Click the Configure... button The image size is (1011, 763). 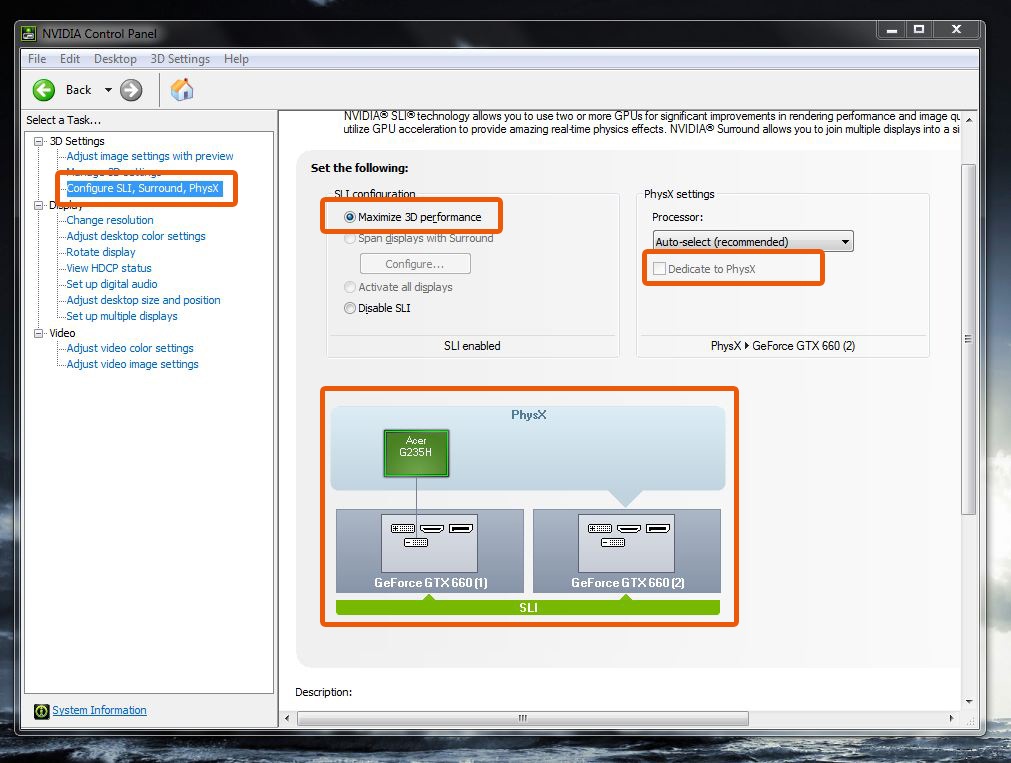[x=415, y=264]
